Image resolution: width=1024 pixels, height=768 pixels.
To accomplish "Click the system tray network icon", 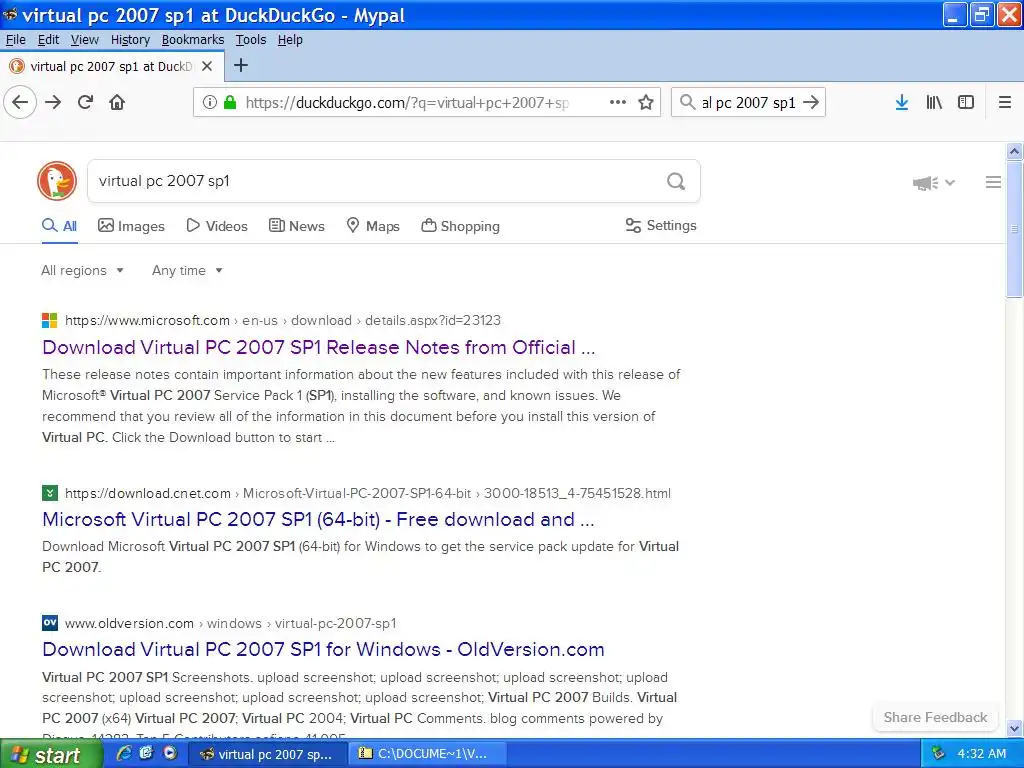I will (x=939, y=753).
